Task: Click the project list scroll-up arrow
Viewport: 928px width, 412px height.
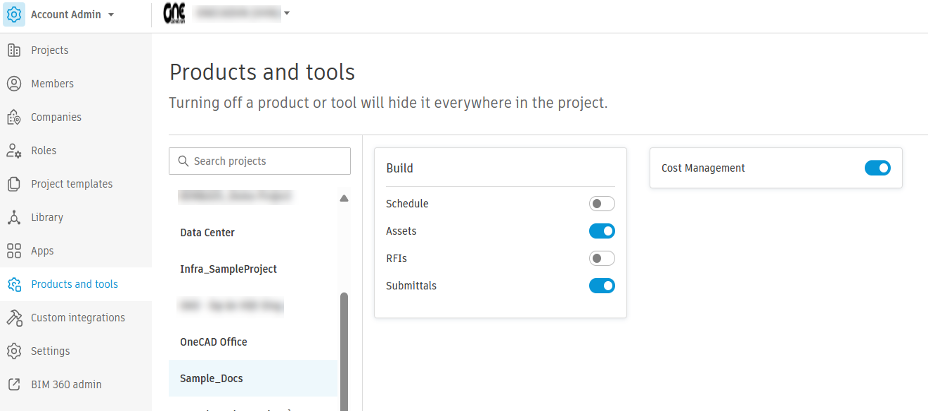Action: point(344,198)
